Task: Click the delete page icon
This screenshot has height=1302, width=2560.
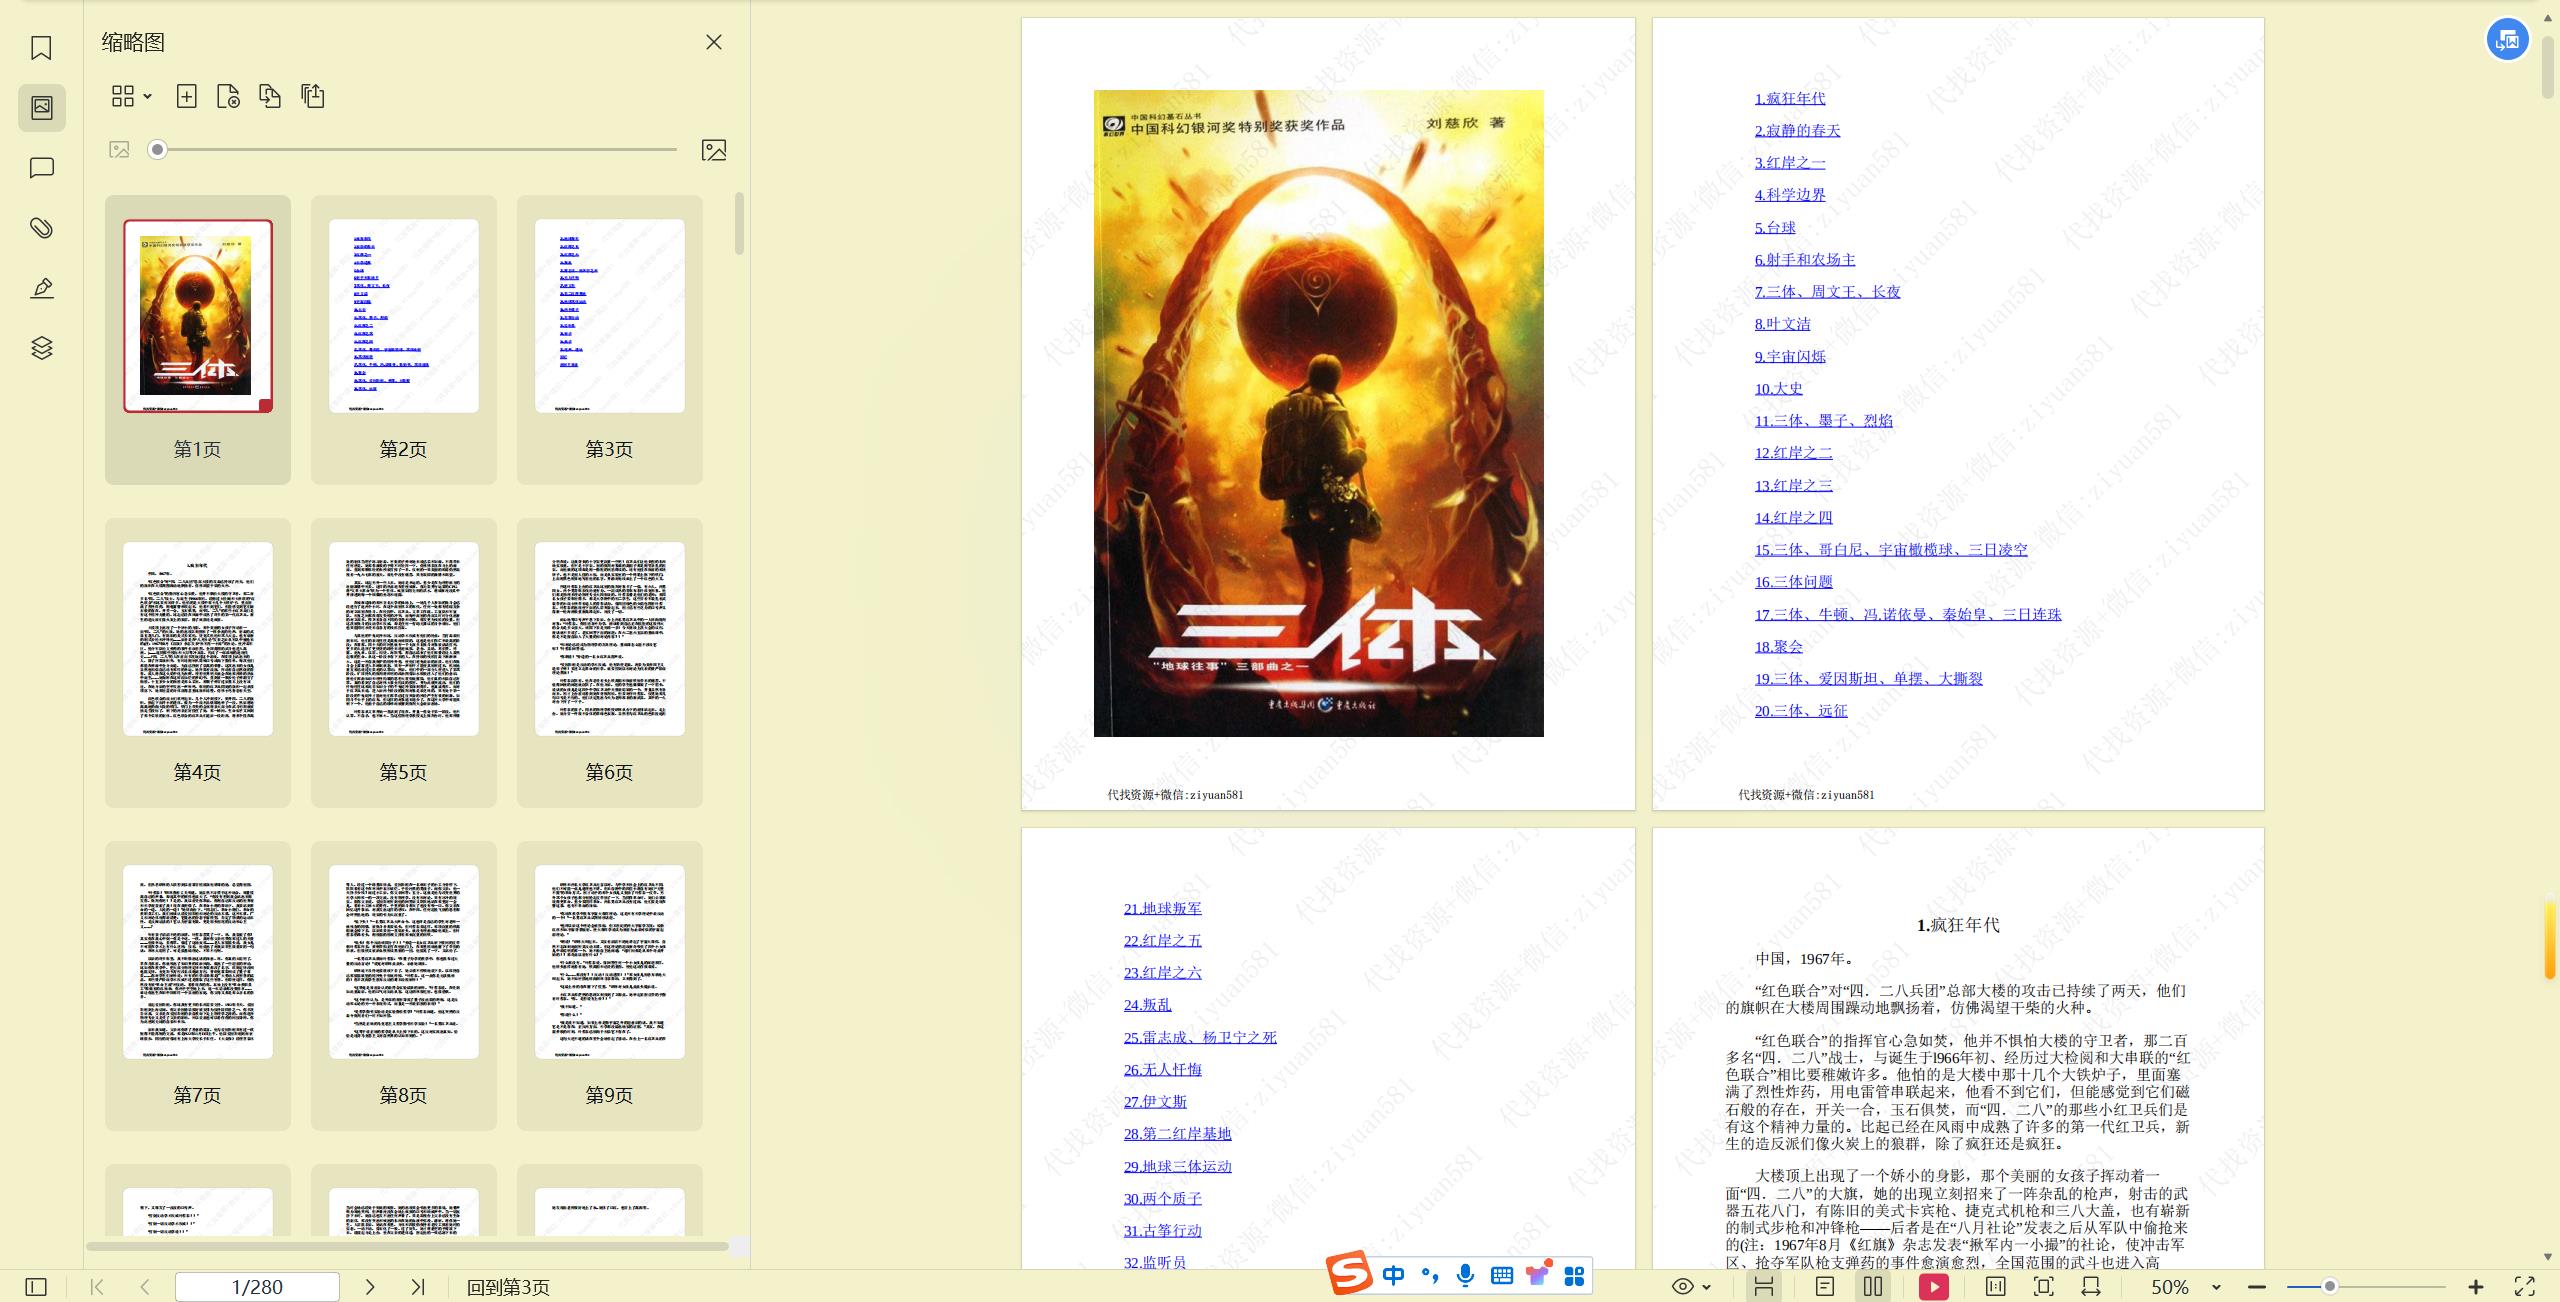Action: [229, 96]
